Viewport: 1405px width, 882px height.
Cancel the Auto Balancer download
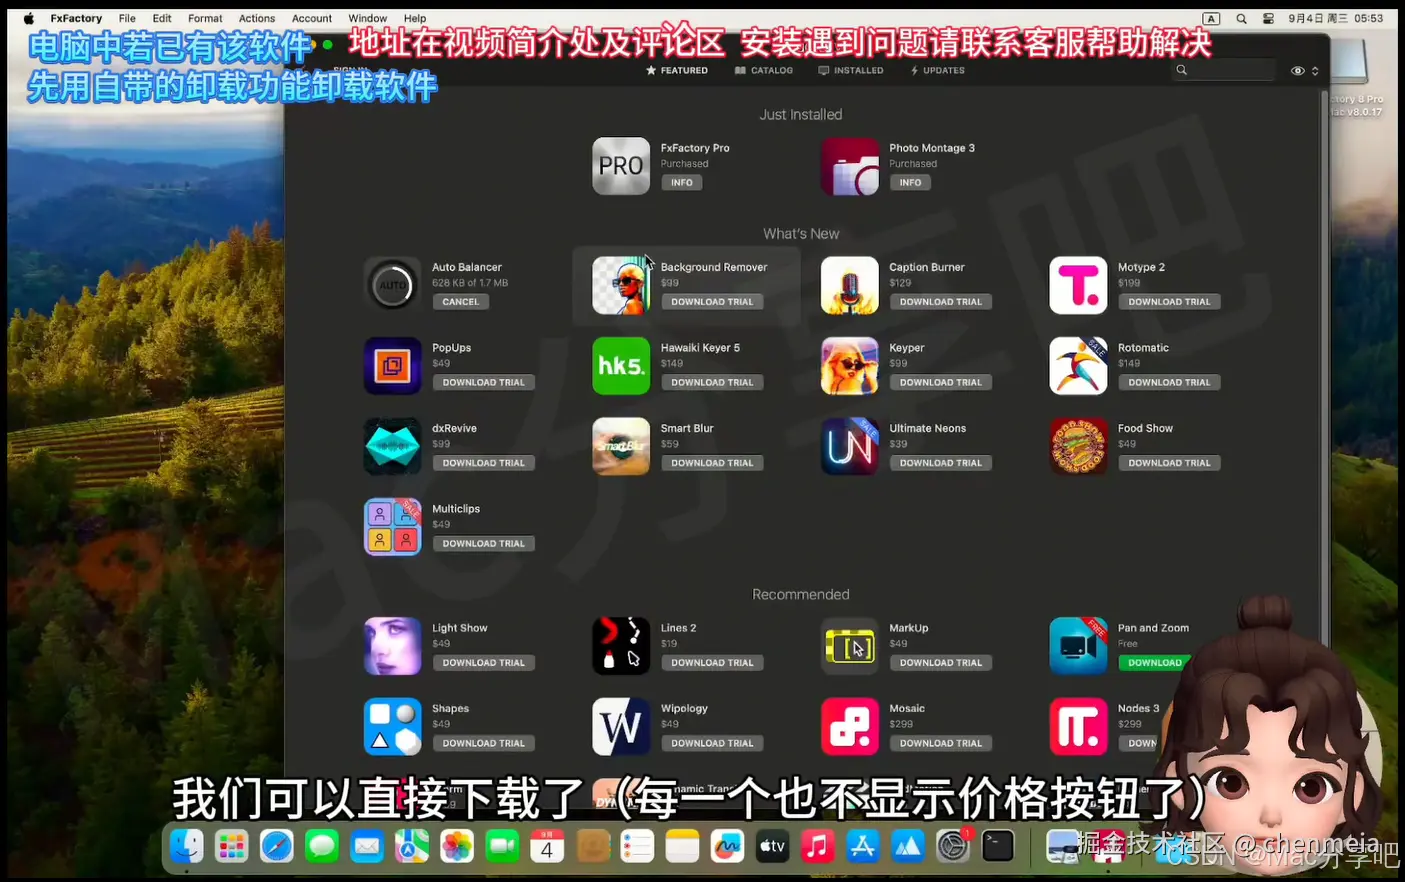click(460, 301)
